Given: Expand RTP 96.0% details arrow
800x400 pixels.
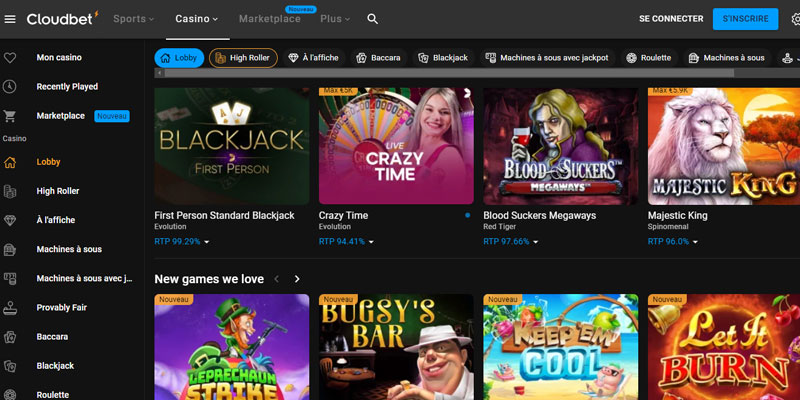Looking at the screenshot, I should coord(695,242).
